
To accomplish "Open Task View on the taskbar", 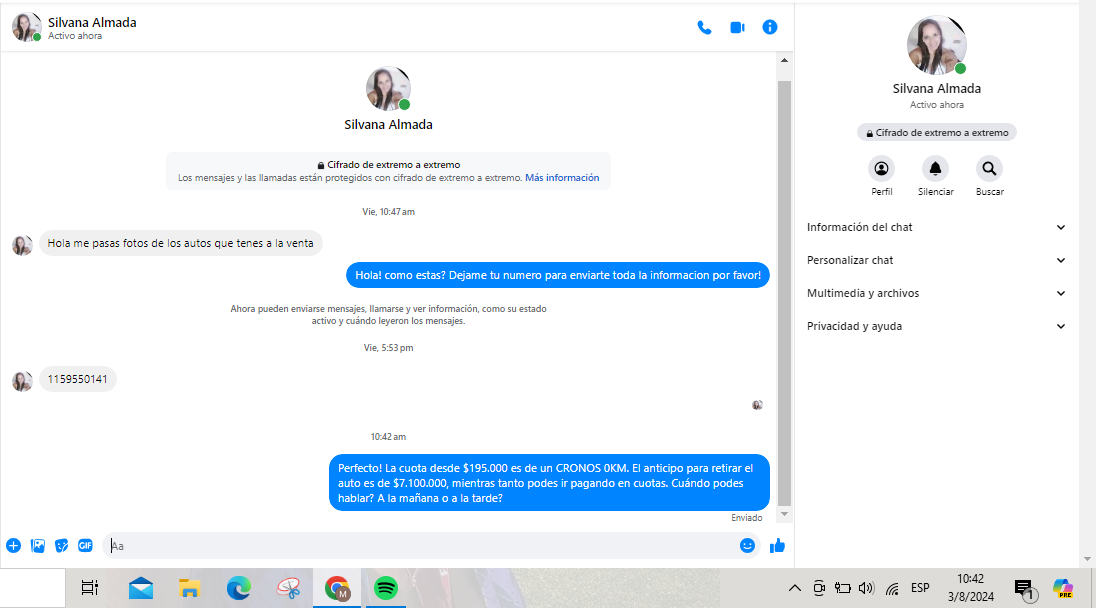I will 90,588.
